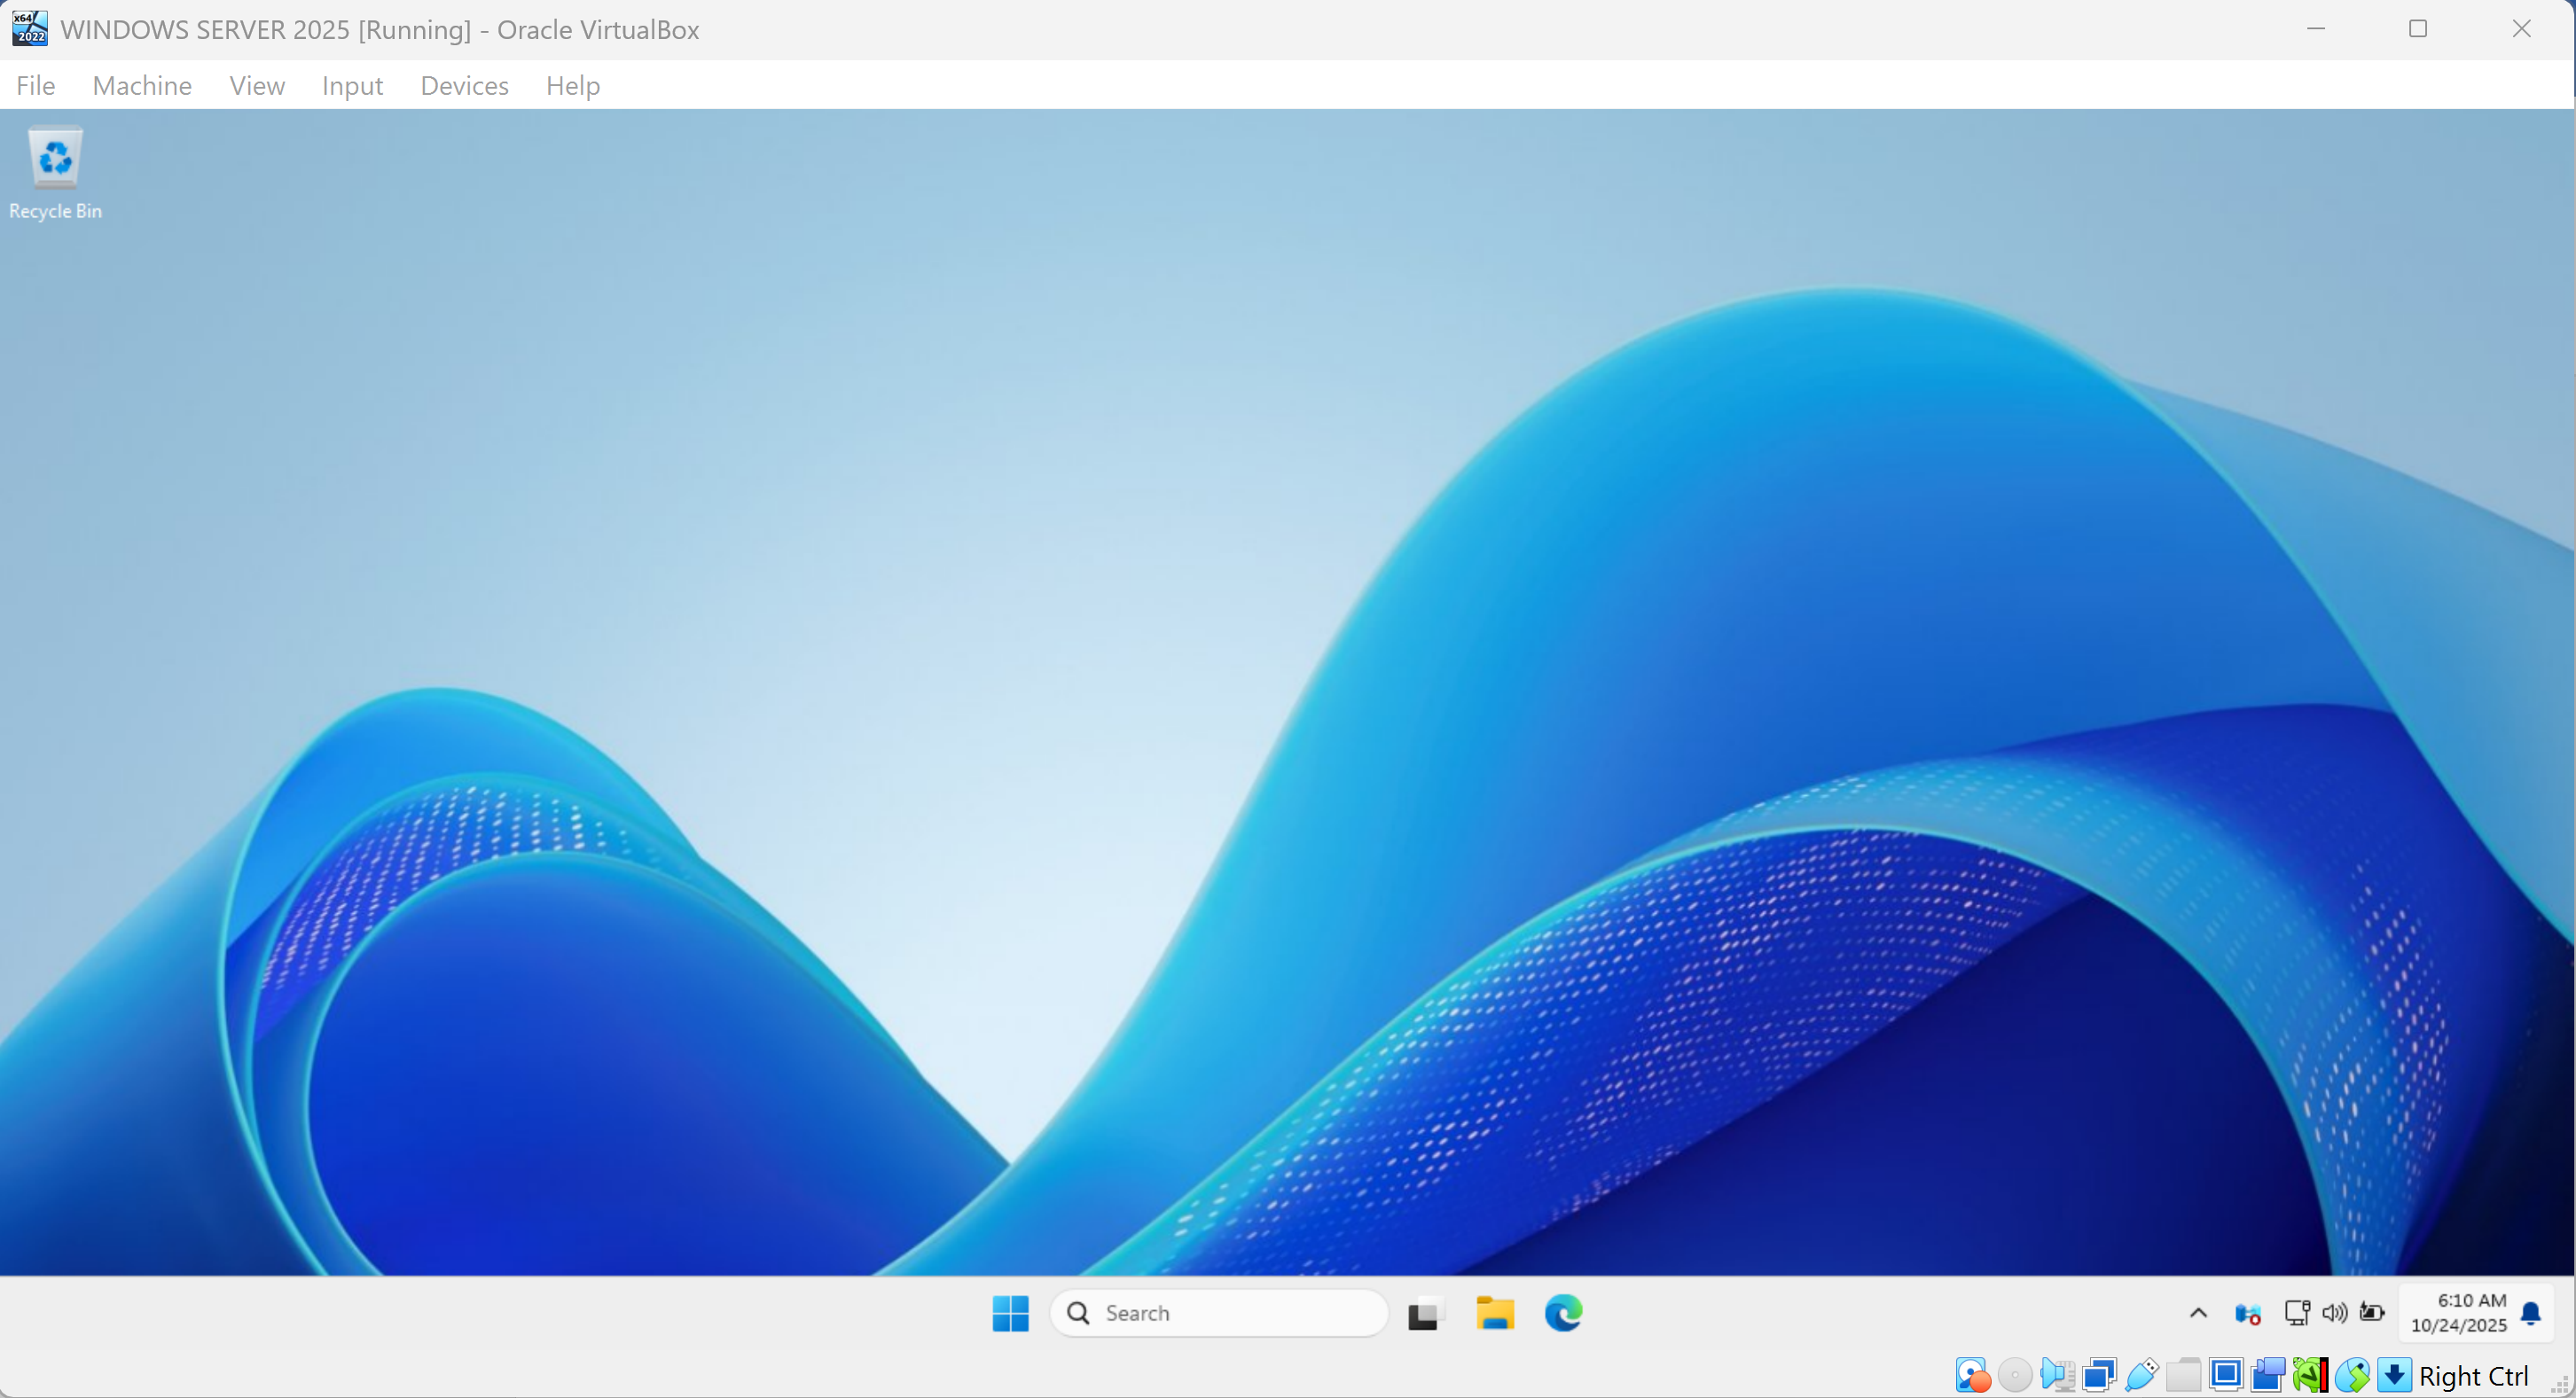Open the View dropdown menu
Screen dimensions: 2576x1398
257,86
